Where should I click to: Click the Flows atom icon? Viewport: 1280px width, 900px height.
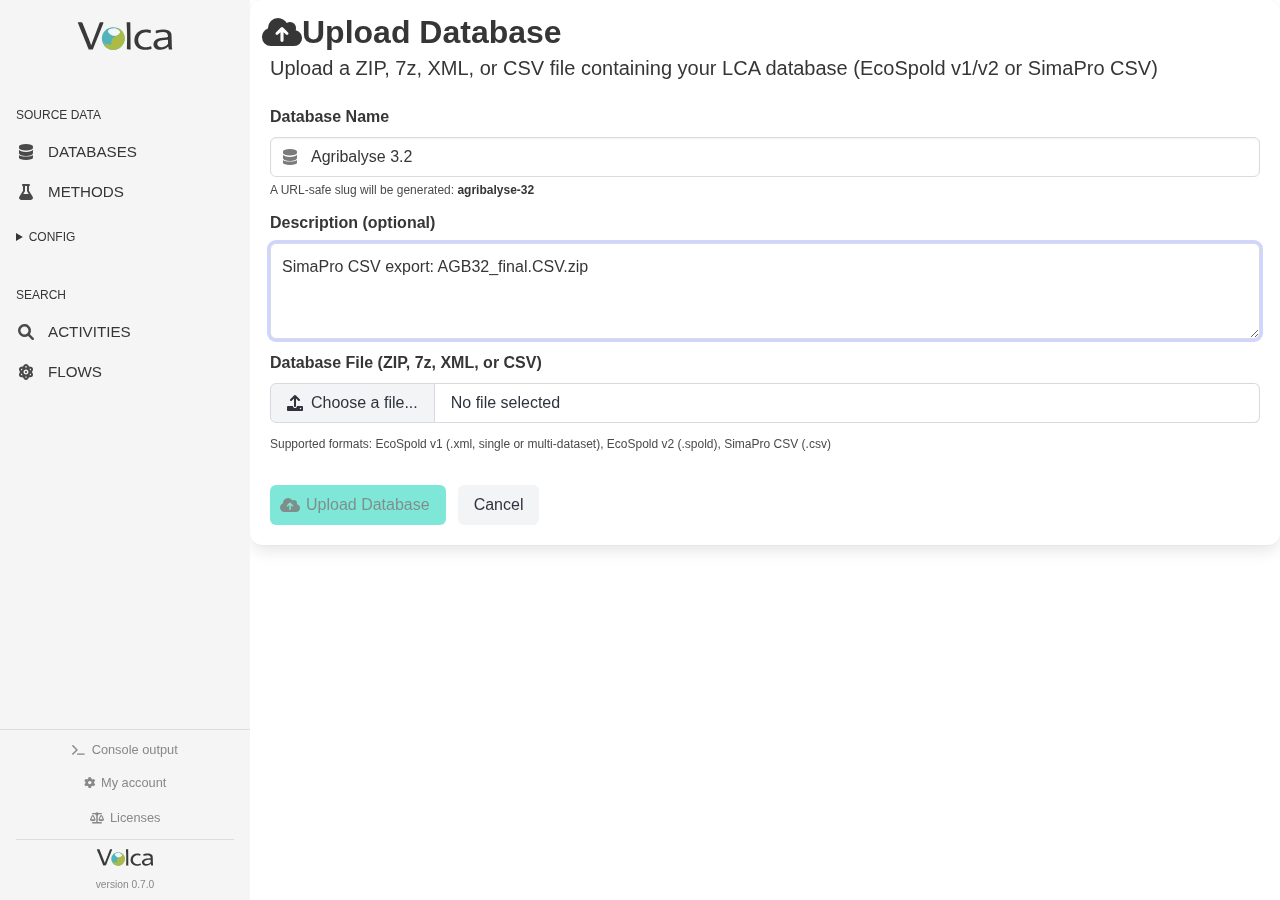tap(26, 372)
